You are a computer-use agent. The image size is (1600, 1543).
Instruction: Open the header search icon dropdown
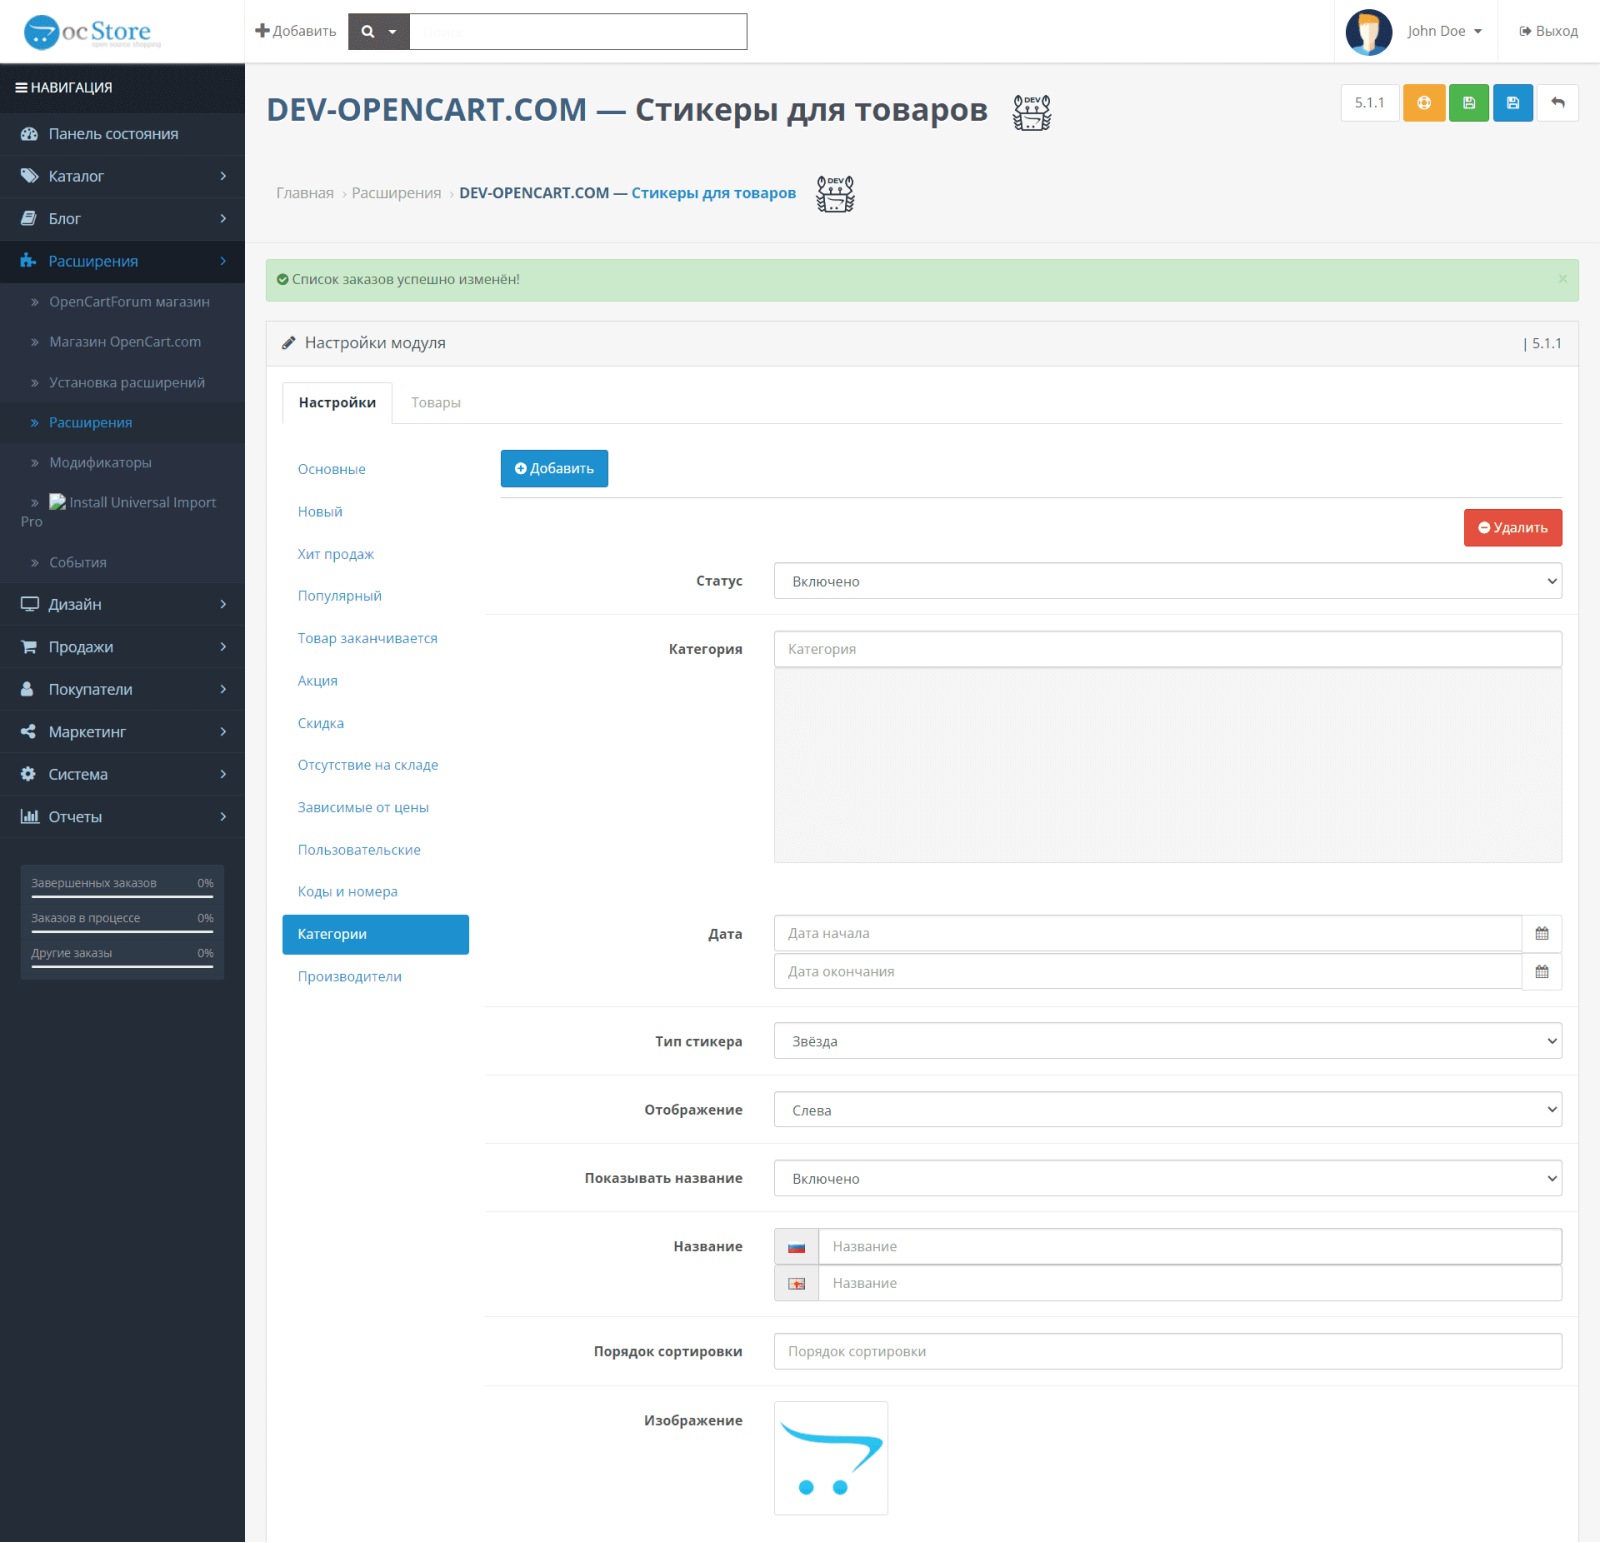pos(379,32)
